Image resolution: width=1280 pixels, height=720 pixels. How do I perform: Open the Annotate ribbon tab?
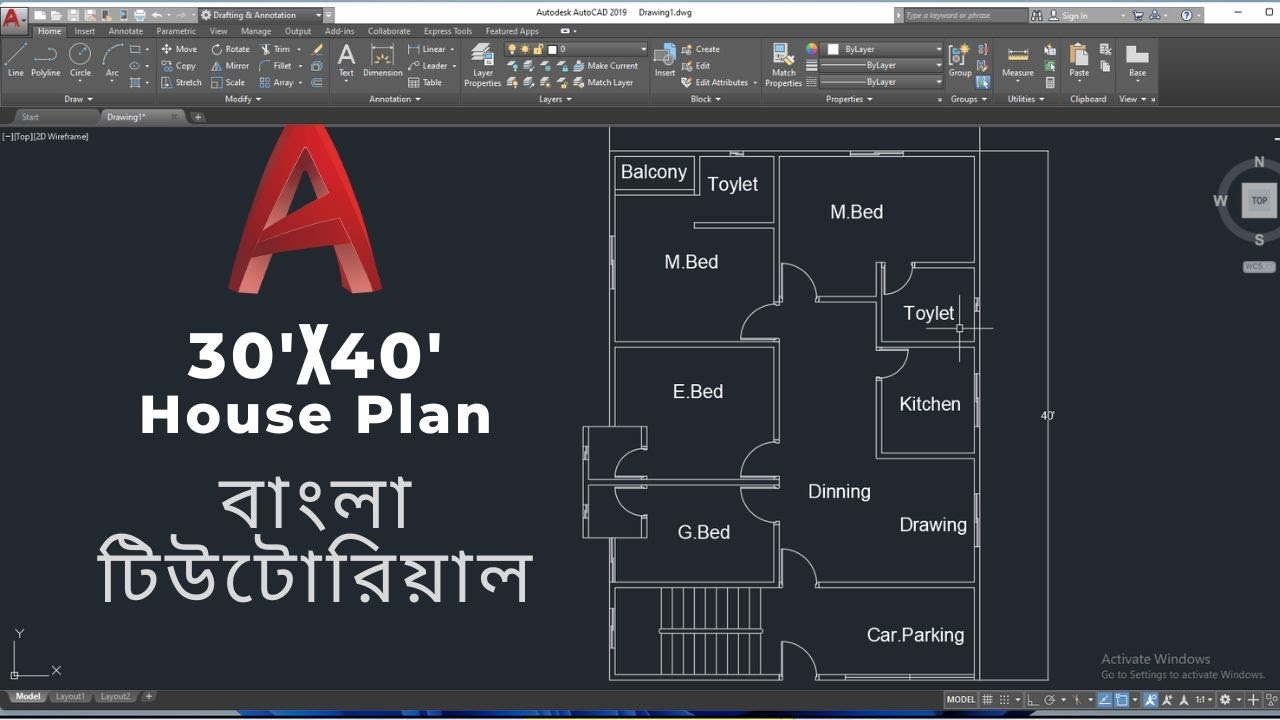pos(126,31)
